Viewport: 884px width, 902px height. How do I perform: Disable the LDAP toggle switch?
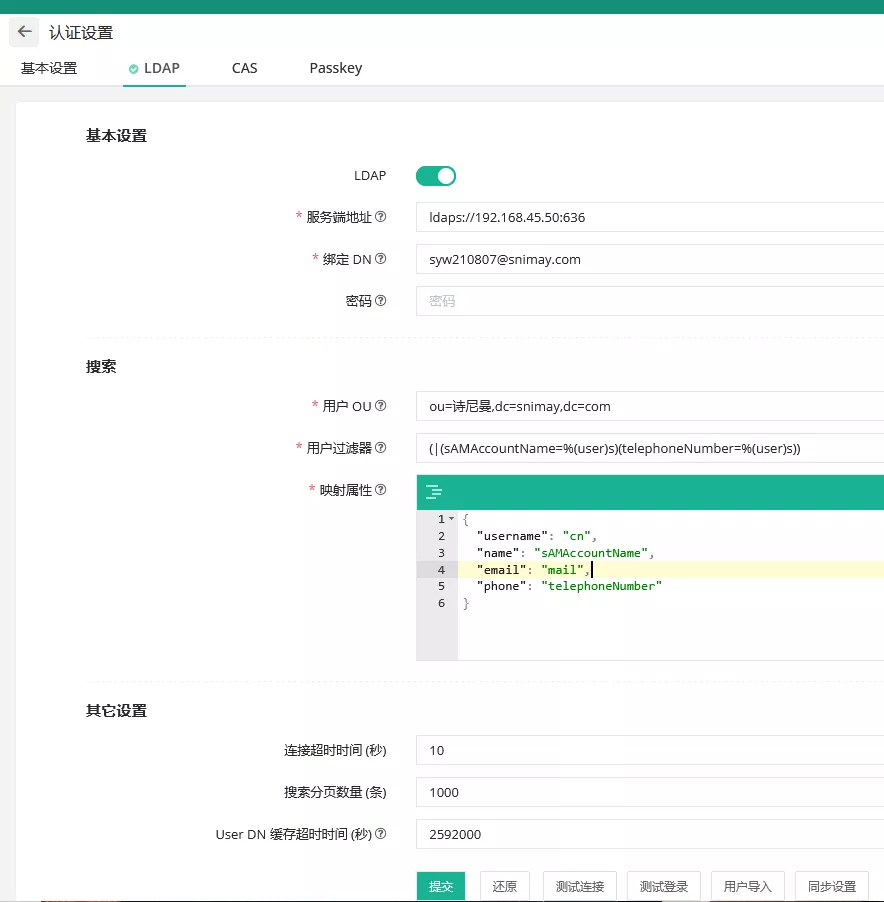pyautogui.click(x=436, y=176)
